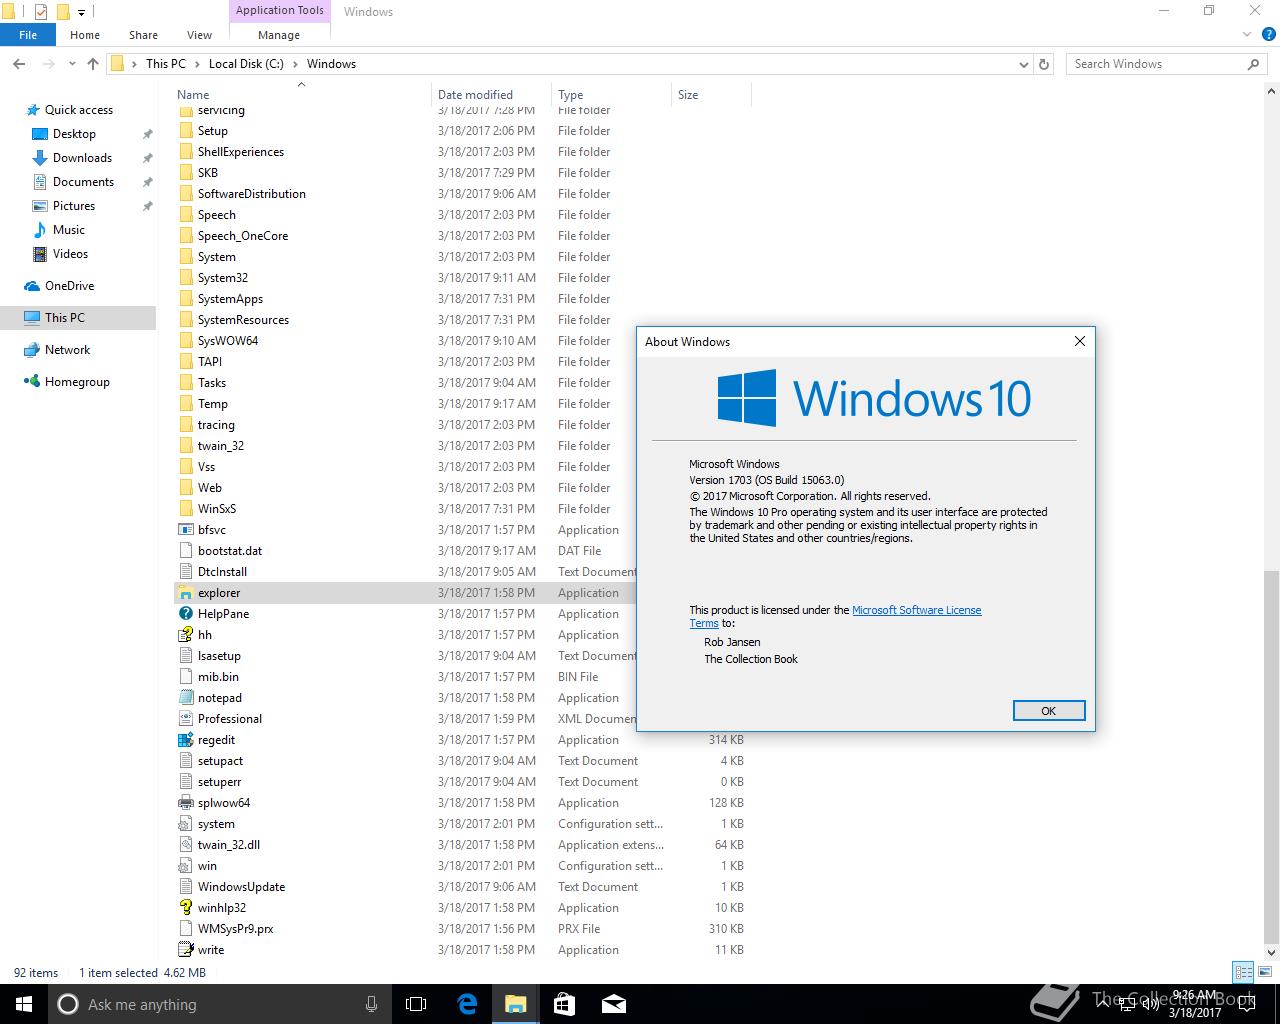The image size is (1280, 1024).
Task: Open the File menu
Action: [28, 35]
